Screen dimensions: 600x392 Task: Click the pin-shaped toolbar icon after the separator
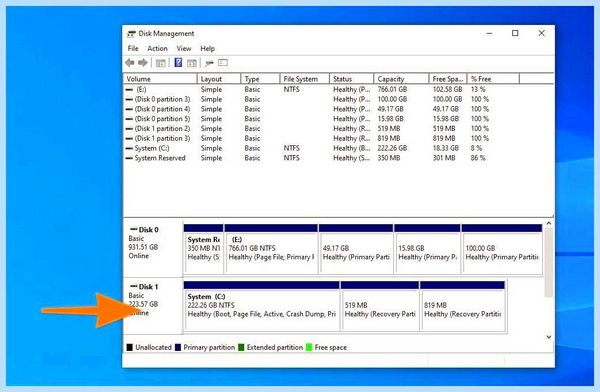click(x=209, y=63)
